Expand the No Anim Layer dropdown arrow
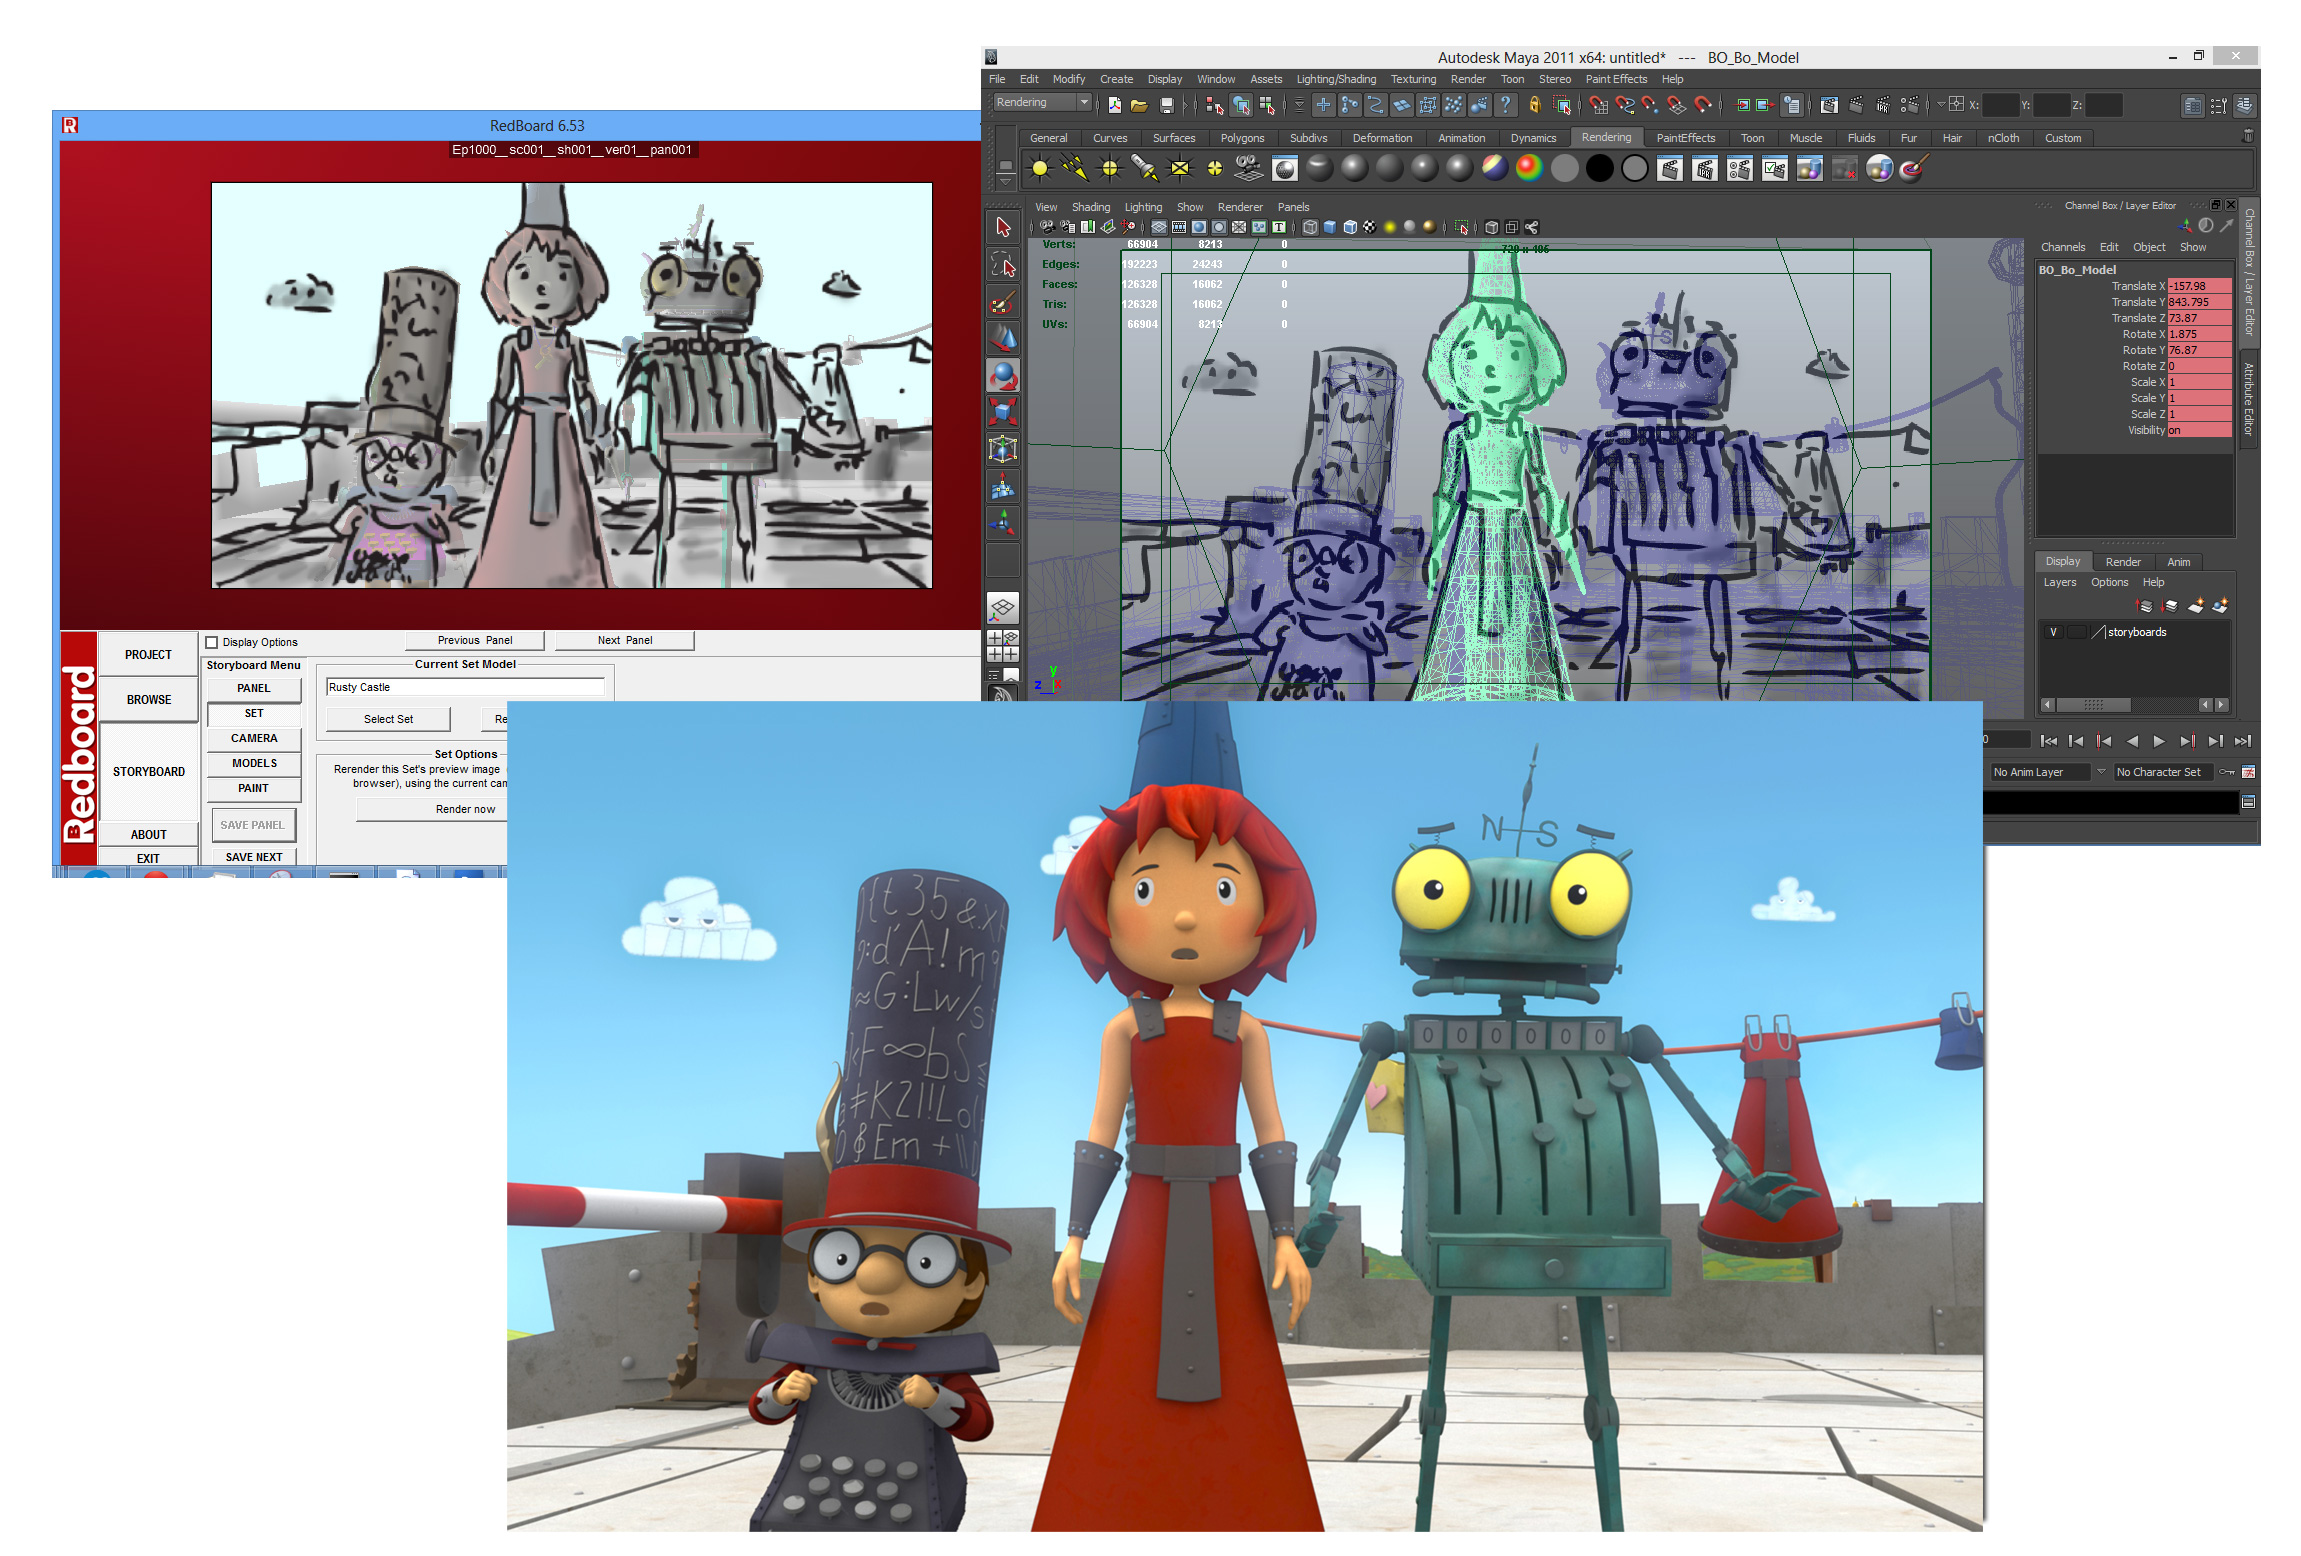Viewport: 2301px width, 1556px height. [2100, 772]
